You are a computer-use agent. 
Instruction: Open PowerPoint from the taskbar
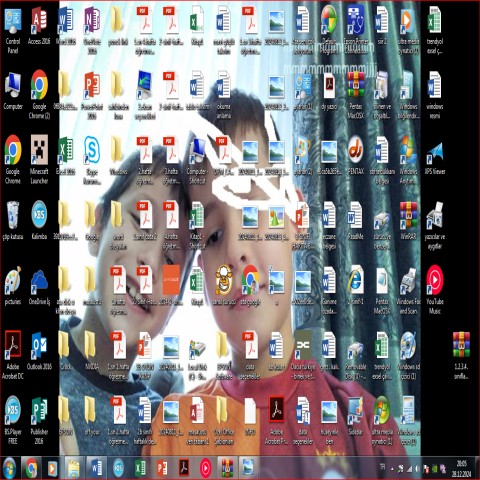(x=162, y=468)
